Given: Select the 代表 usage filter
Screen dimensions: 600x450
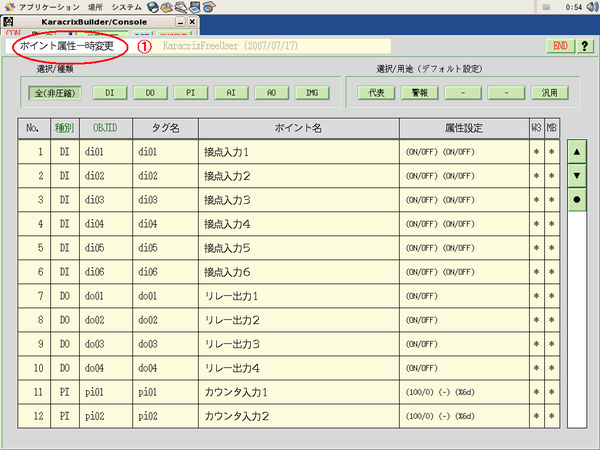Looking at the screenshot, I should point(376,93).
